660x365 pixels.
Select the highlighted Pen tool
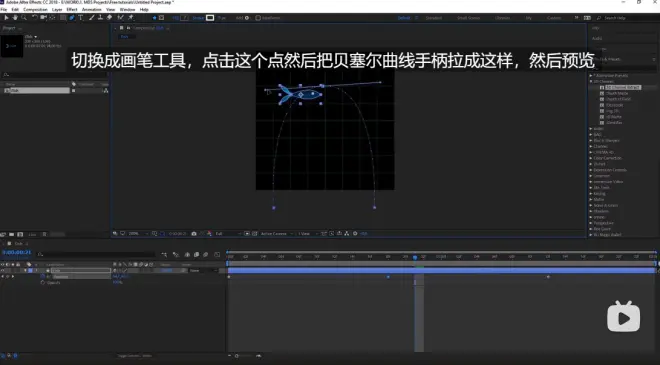tap(72, 18)
